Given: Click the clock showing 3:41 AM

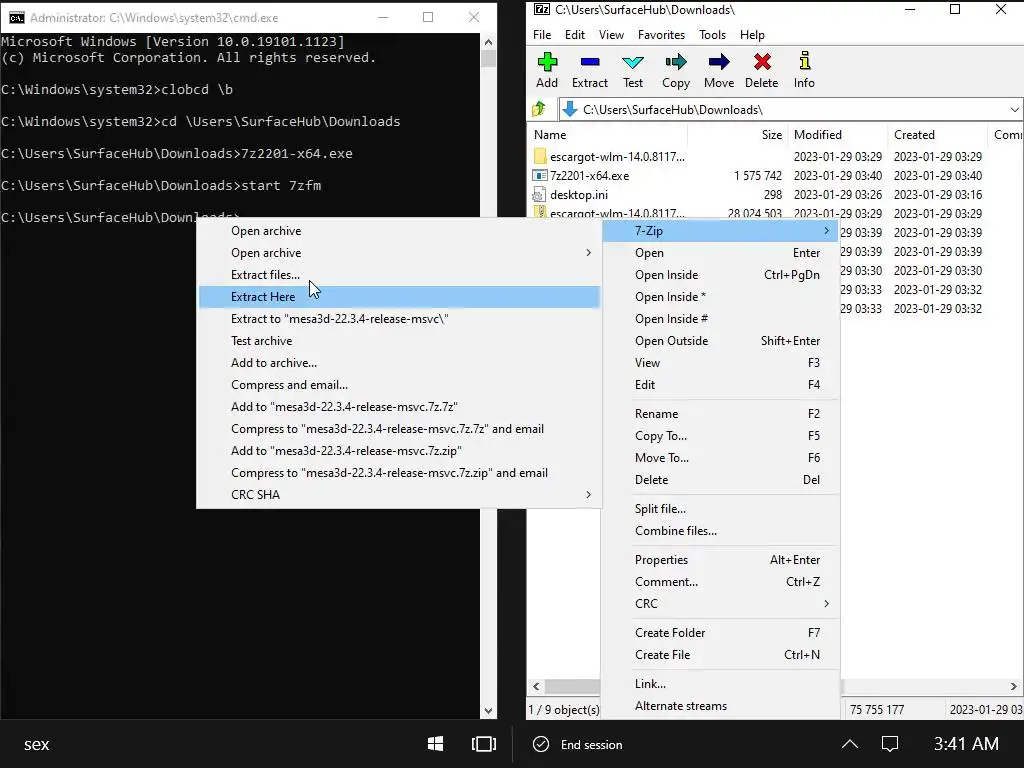Looking at the screenshot, I should click(966, 744).
